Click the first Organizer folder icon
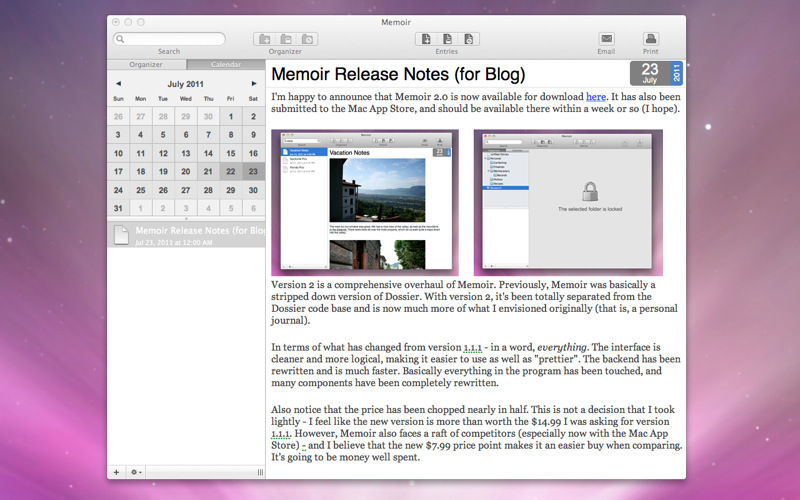The height and width of the screenshot is (500, 800). tap(264, 39)
